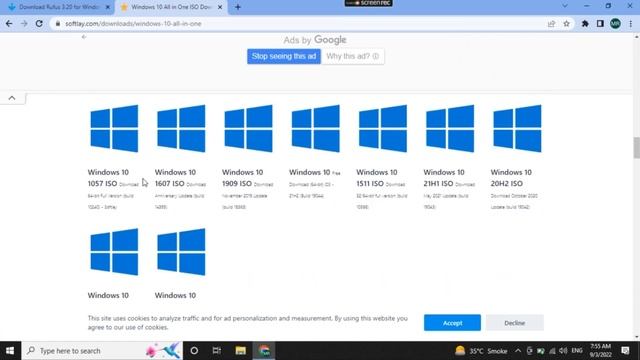Image resolution: width=640 pixels, height=360 pixels.
Task: Open the weather widget showing 35°C Smoke
Action: tap(481, 351)
